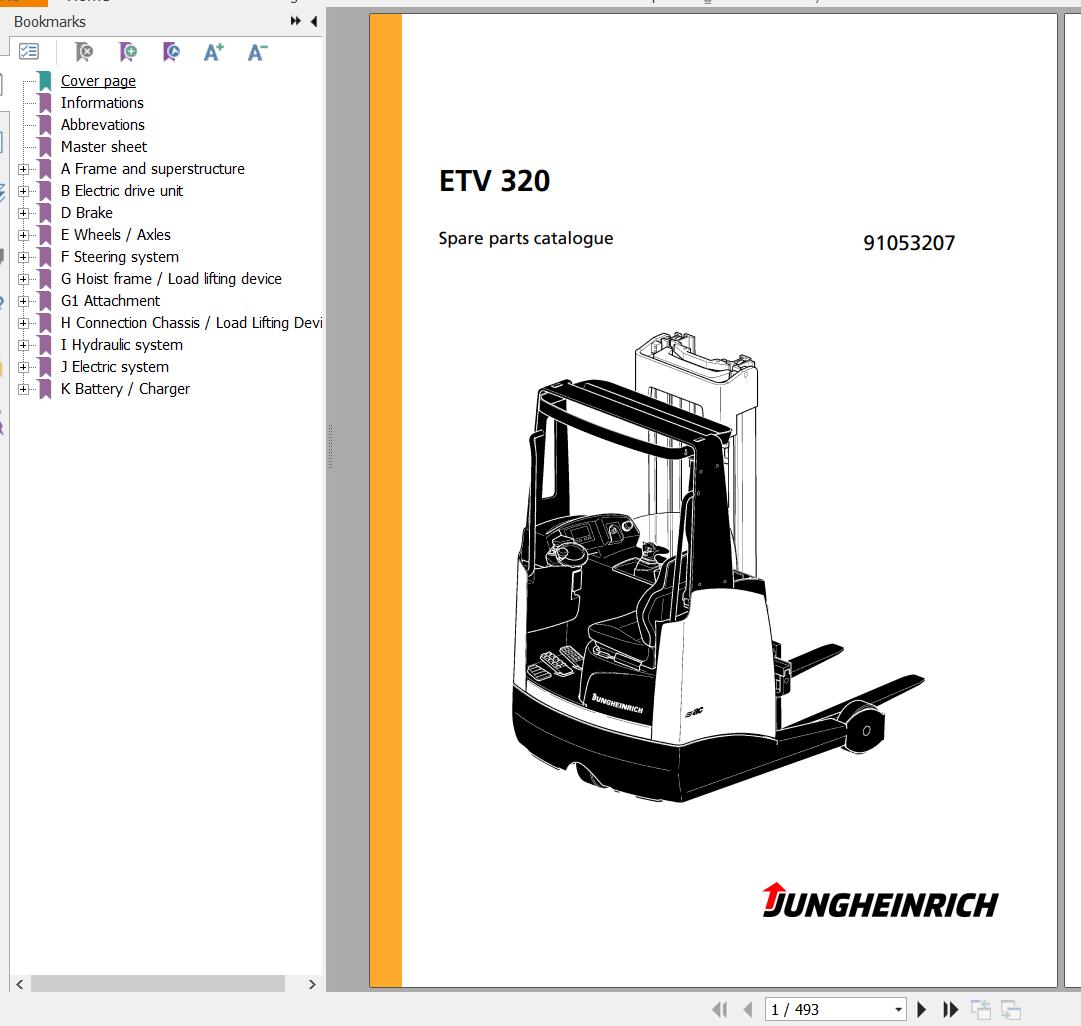Click the expand/collapse all bookmarks list icon
The image size is (1081, 1026).
pos(29,52)
